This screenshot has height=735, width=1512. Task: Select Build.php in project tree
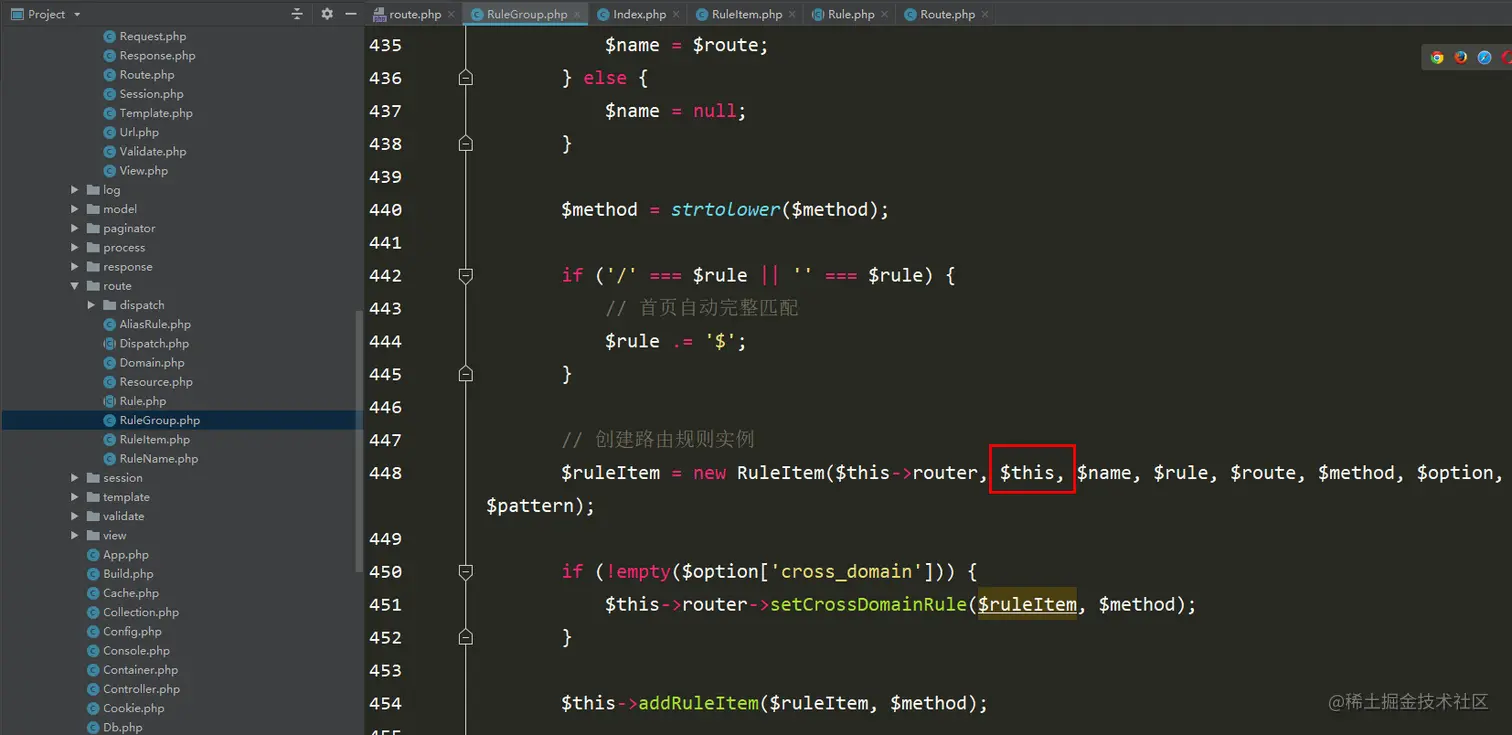point(120,574)
